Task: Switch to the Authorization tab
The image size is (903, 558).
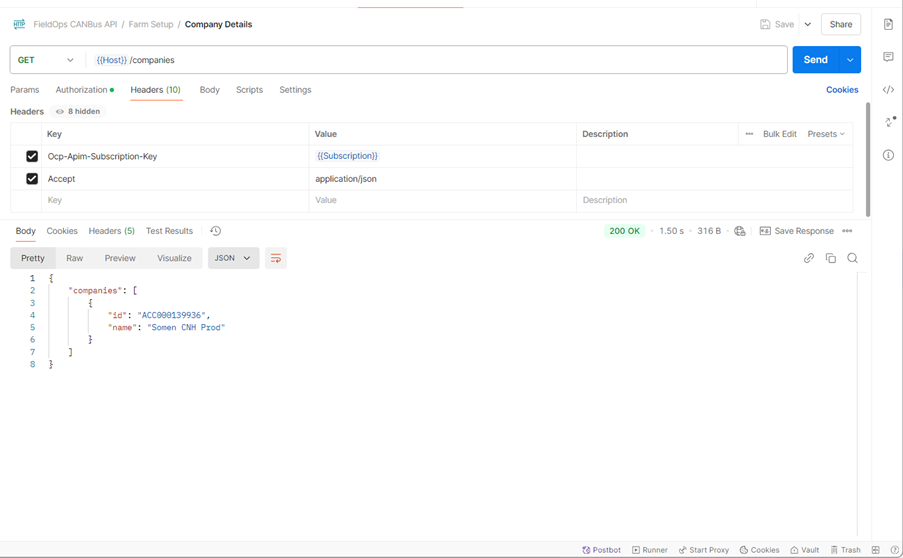Action: coord(84,90)
